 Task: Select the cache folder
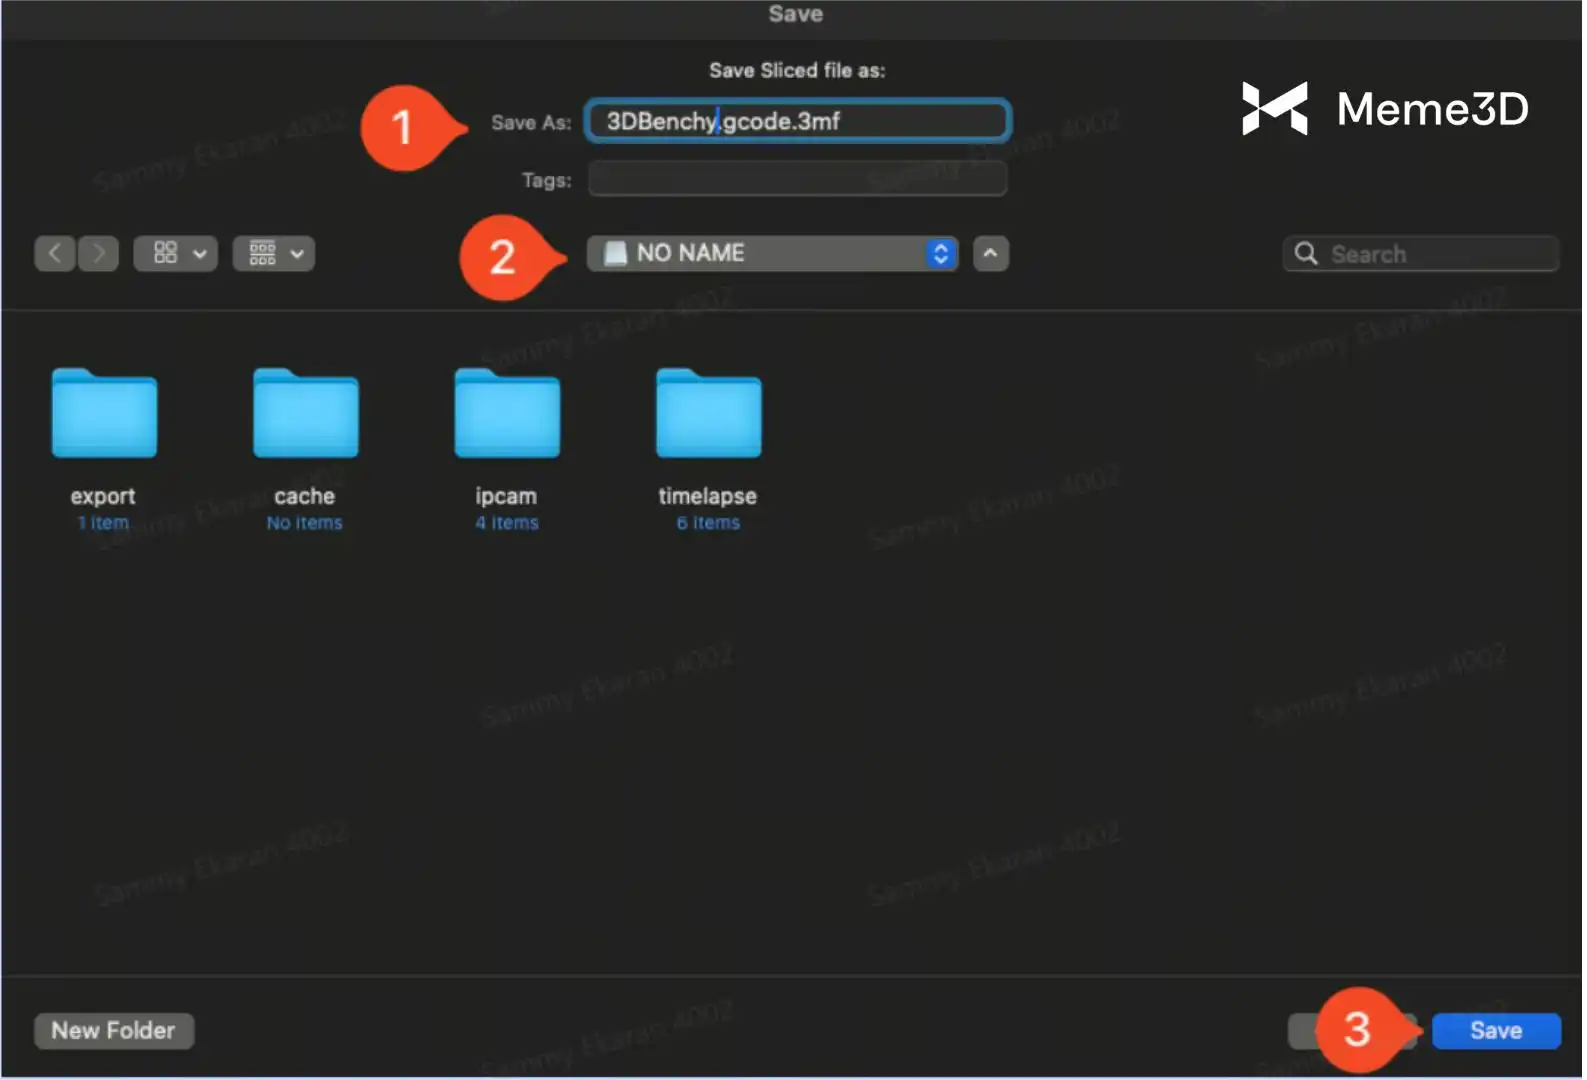pos(305,414)
